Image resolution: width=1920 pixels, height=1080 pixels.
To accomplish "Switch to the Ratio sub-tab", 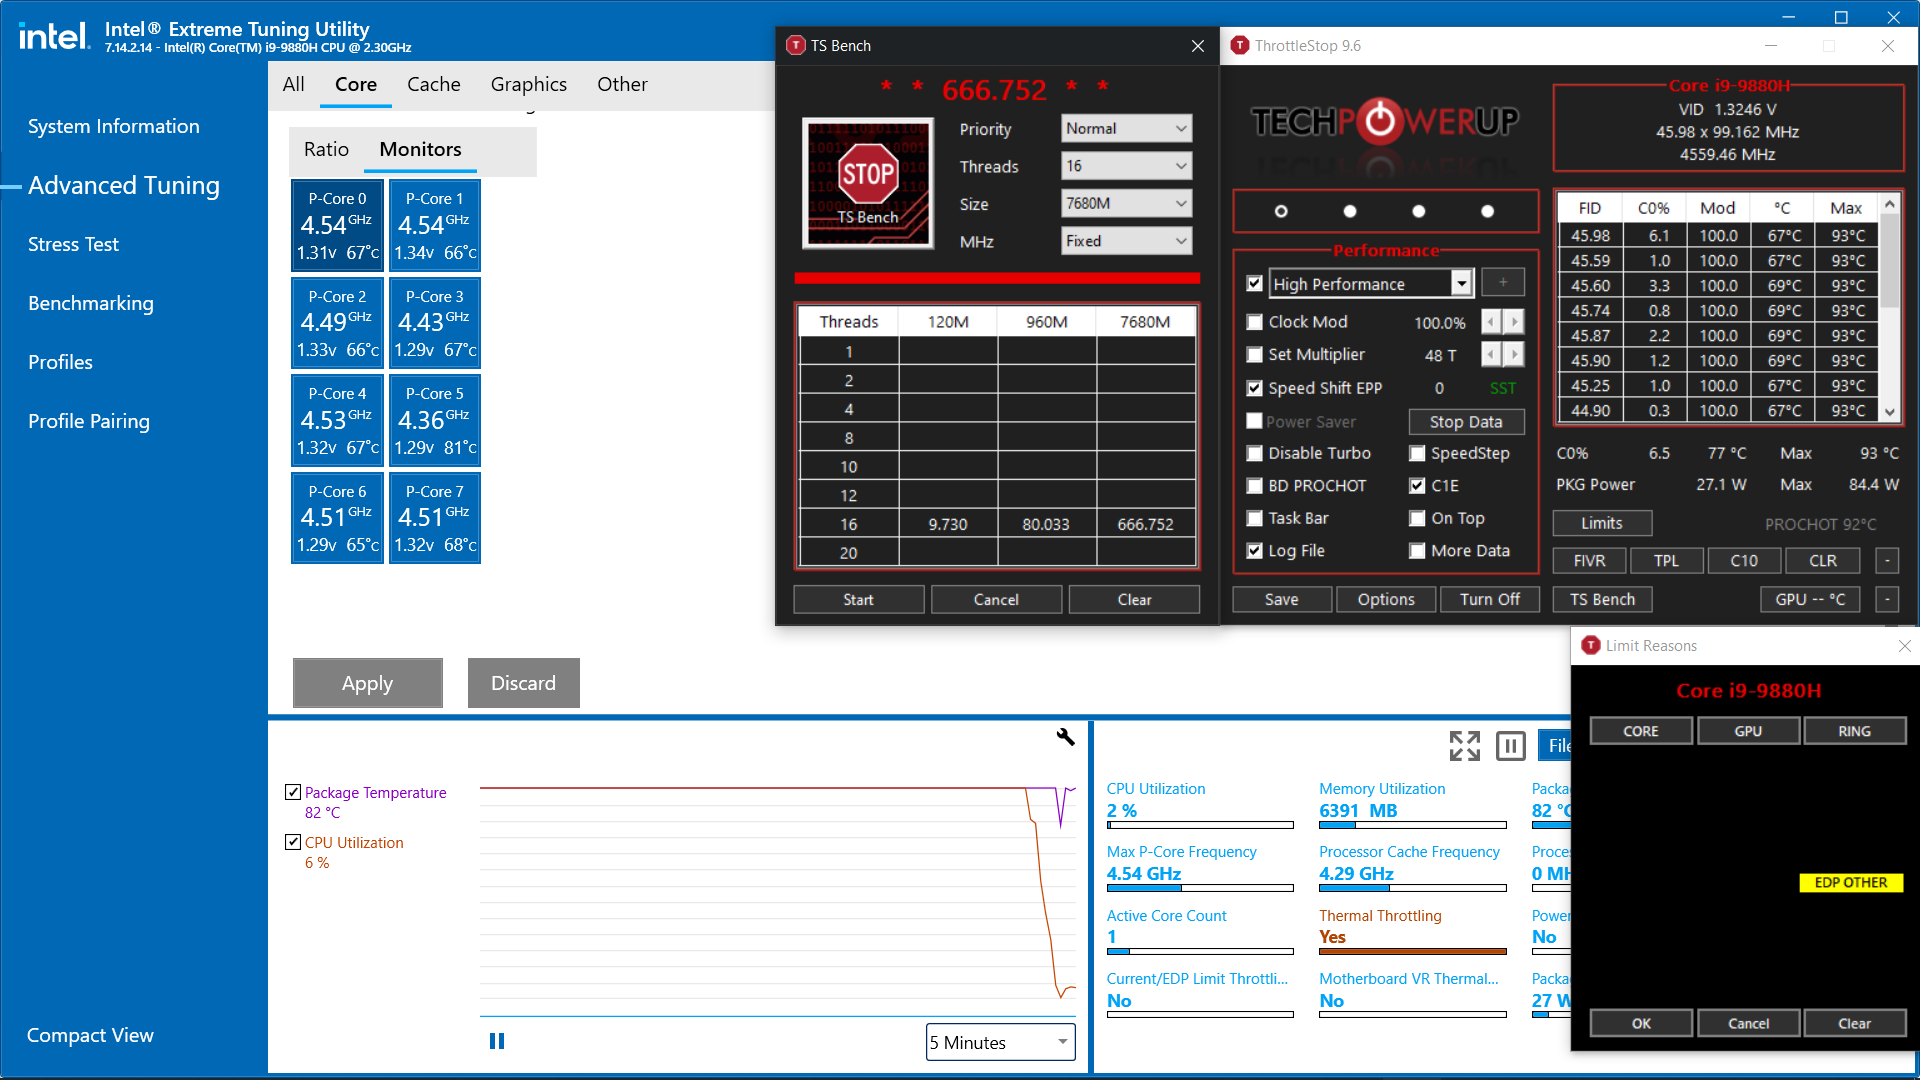I will [x=326, y=150].
